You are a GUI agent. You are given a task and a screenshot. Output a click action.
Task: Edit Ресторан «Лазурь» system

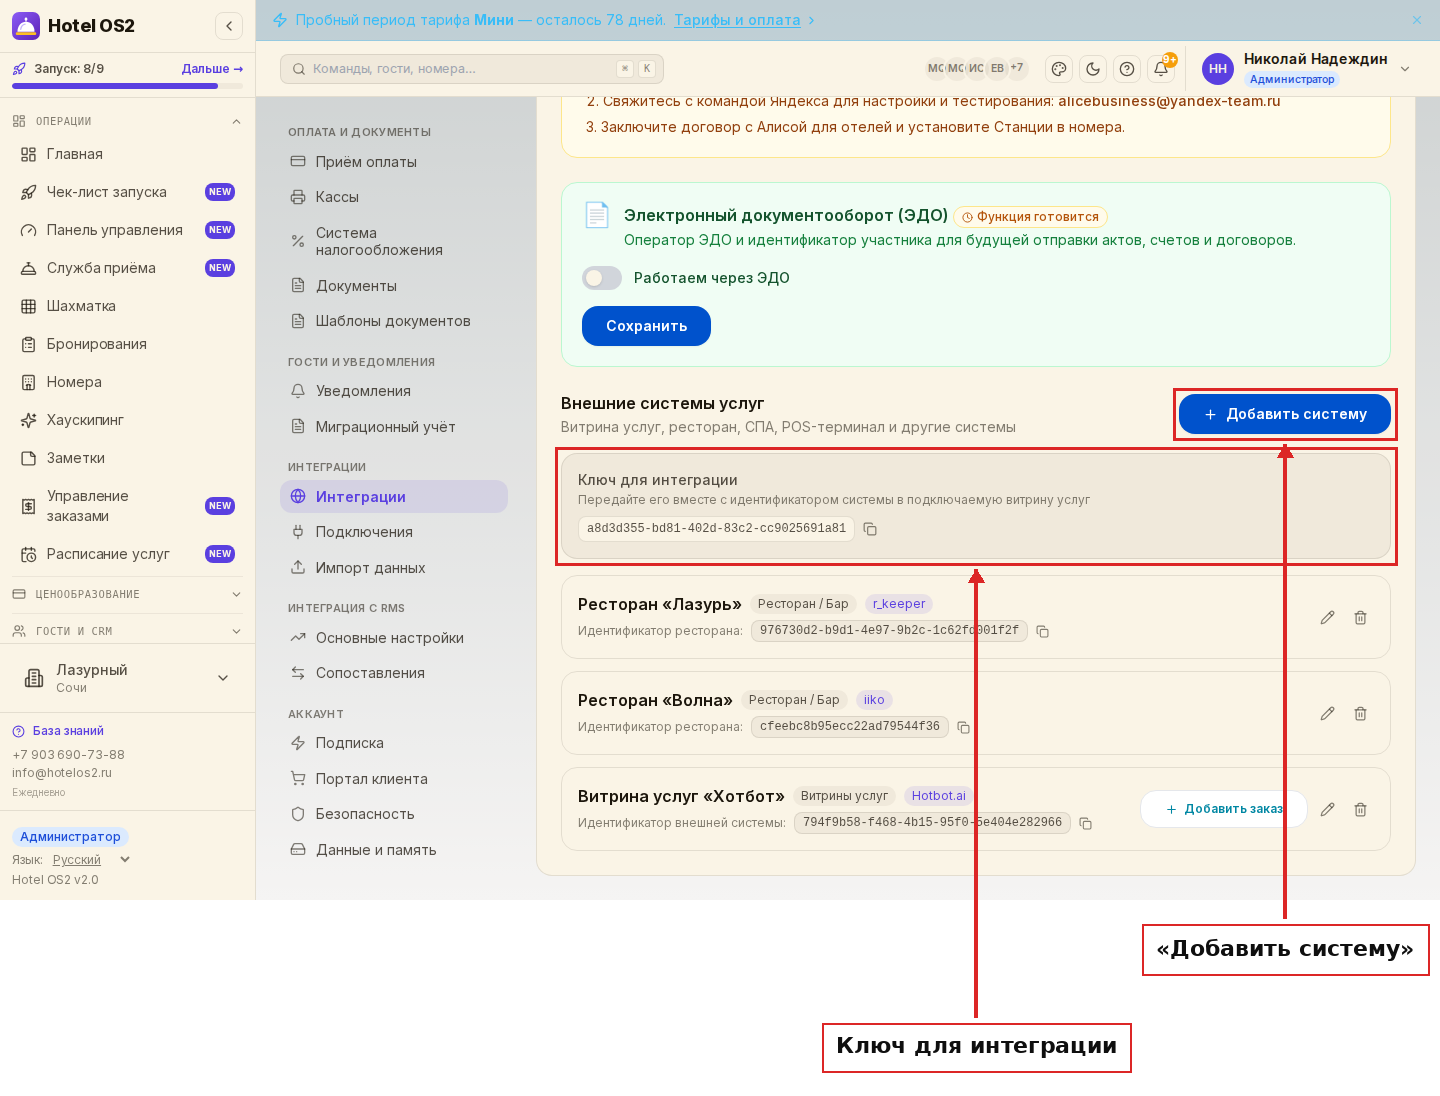1327,618
